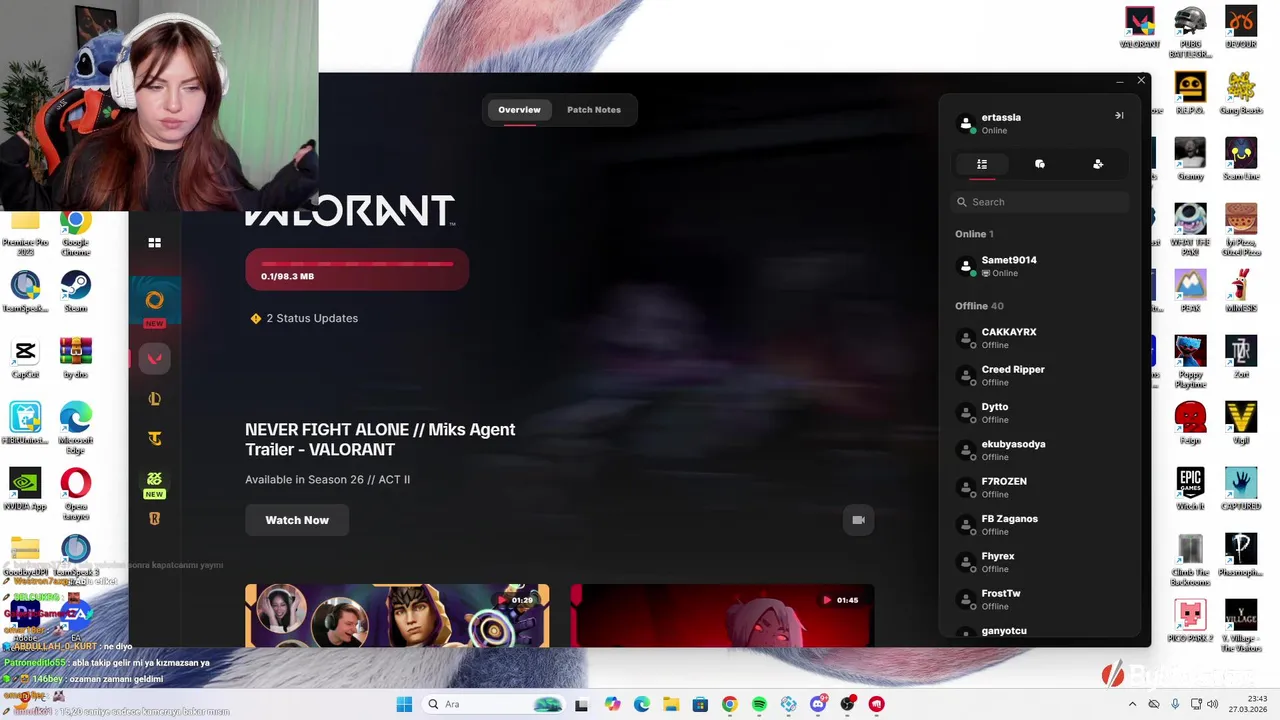The width and height of the screenshot is (1280, 720).
Task: Select offline friend FrostTw
Action: (x=1040, y=599)
